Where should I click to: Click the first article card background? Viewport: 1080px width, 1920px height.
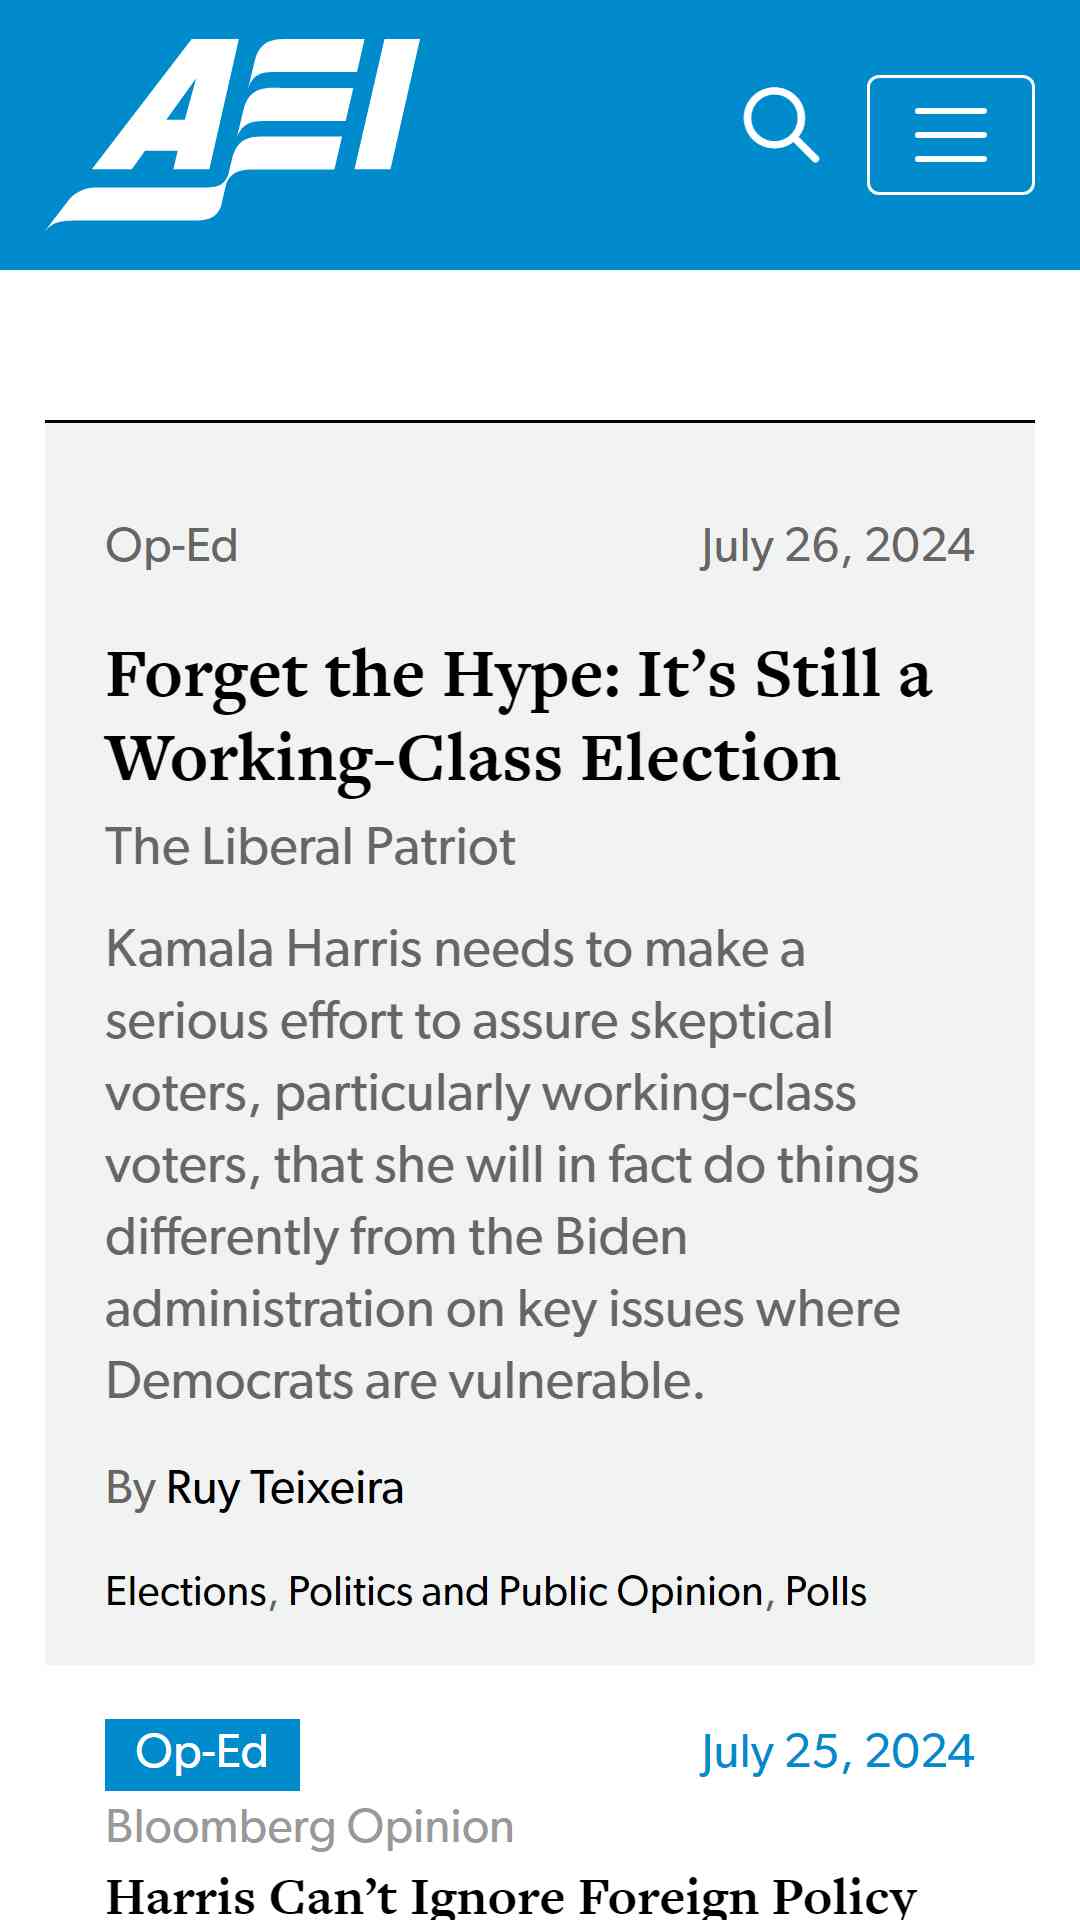click(x=540, y=1043)
